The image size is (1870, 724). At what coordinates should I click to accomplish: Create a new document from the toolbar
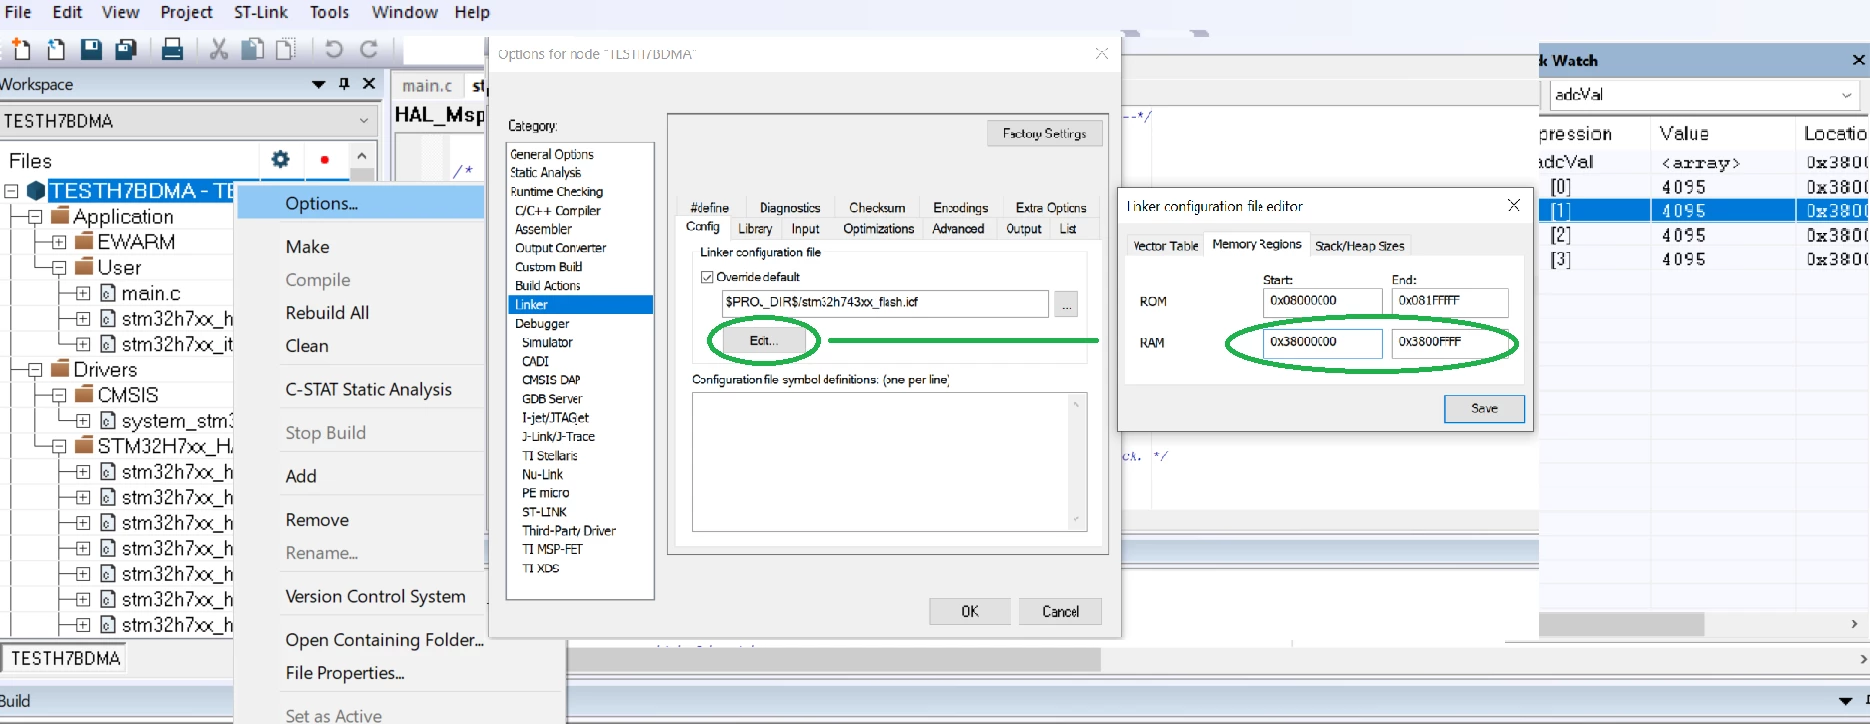click(x=21, y=49)
